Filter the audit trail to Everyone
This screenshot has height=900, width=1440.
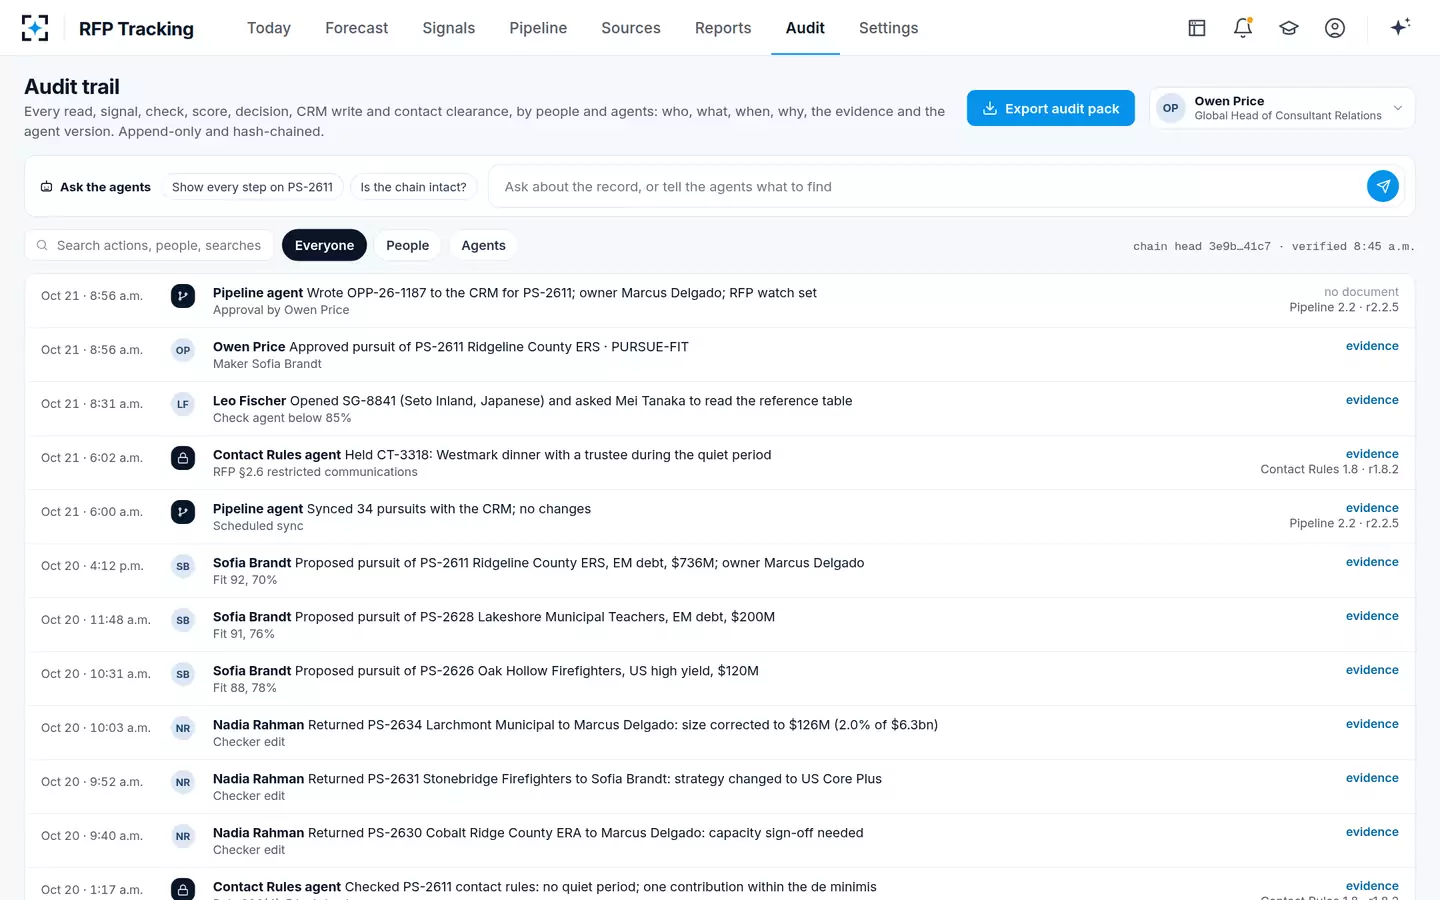point(324,245)
